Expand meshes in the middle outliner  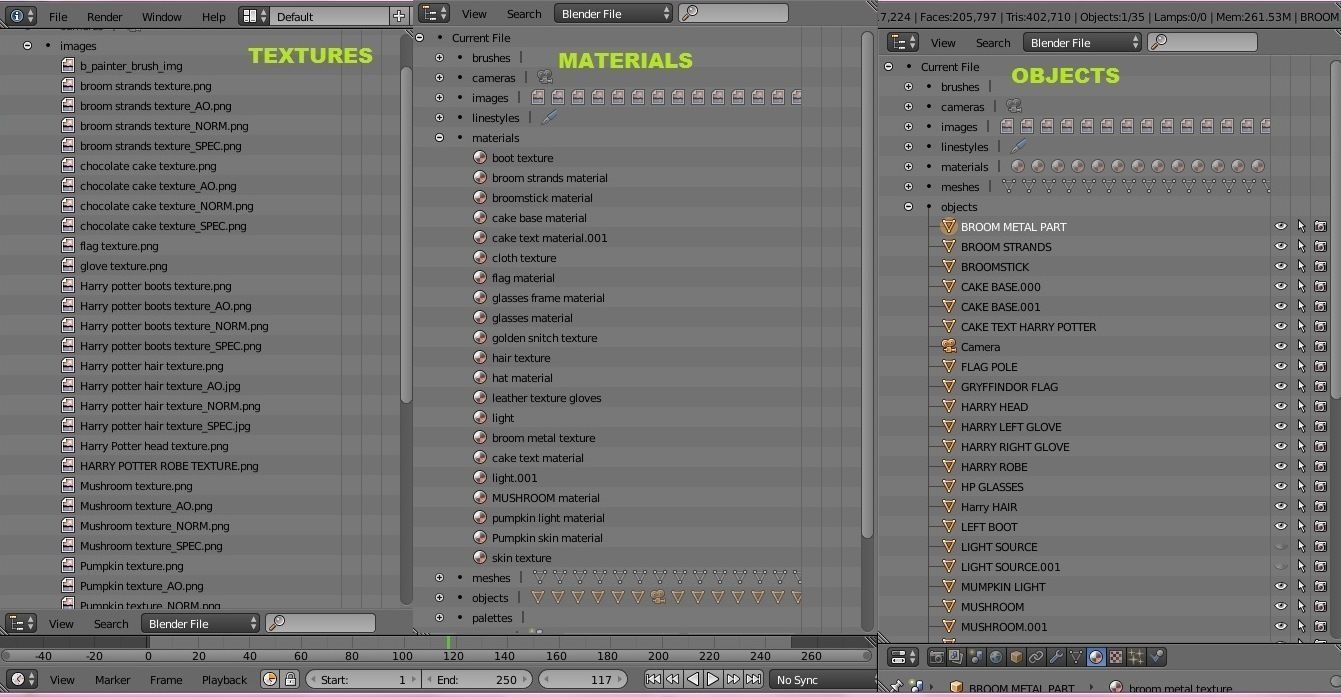click(439, 578)
